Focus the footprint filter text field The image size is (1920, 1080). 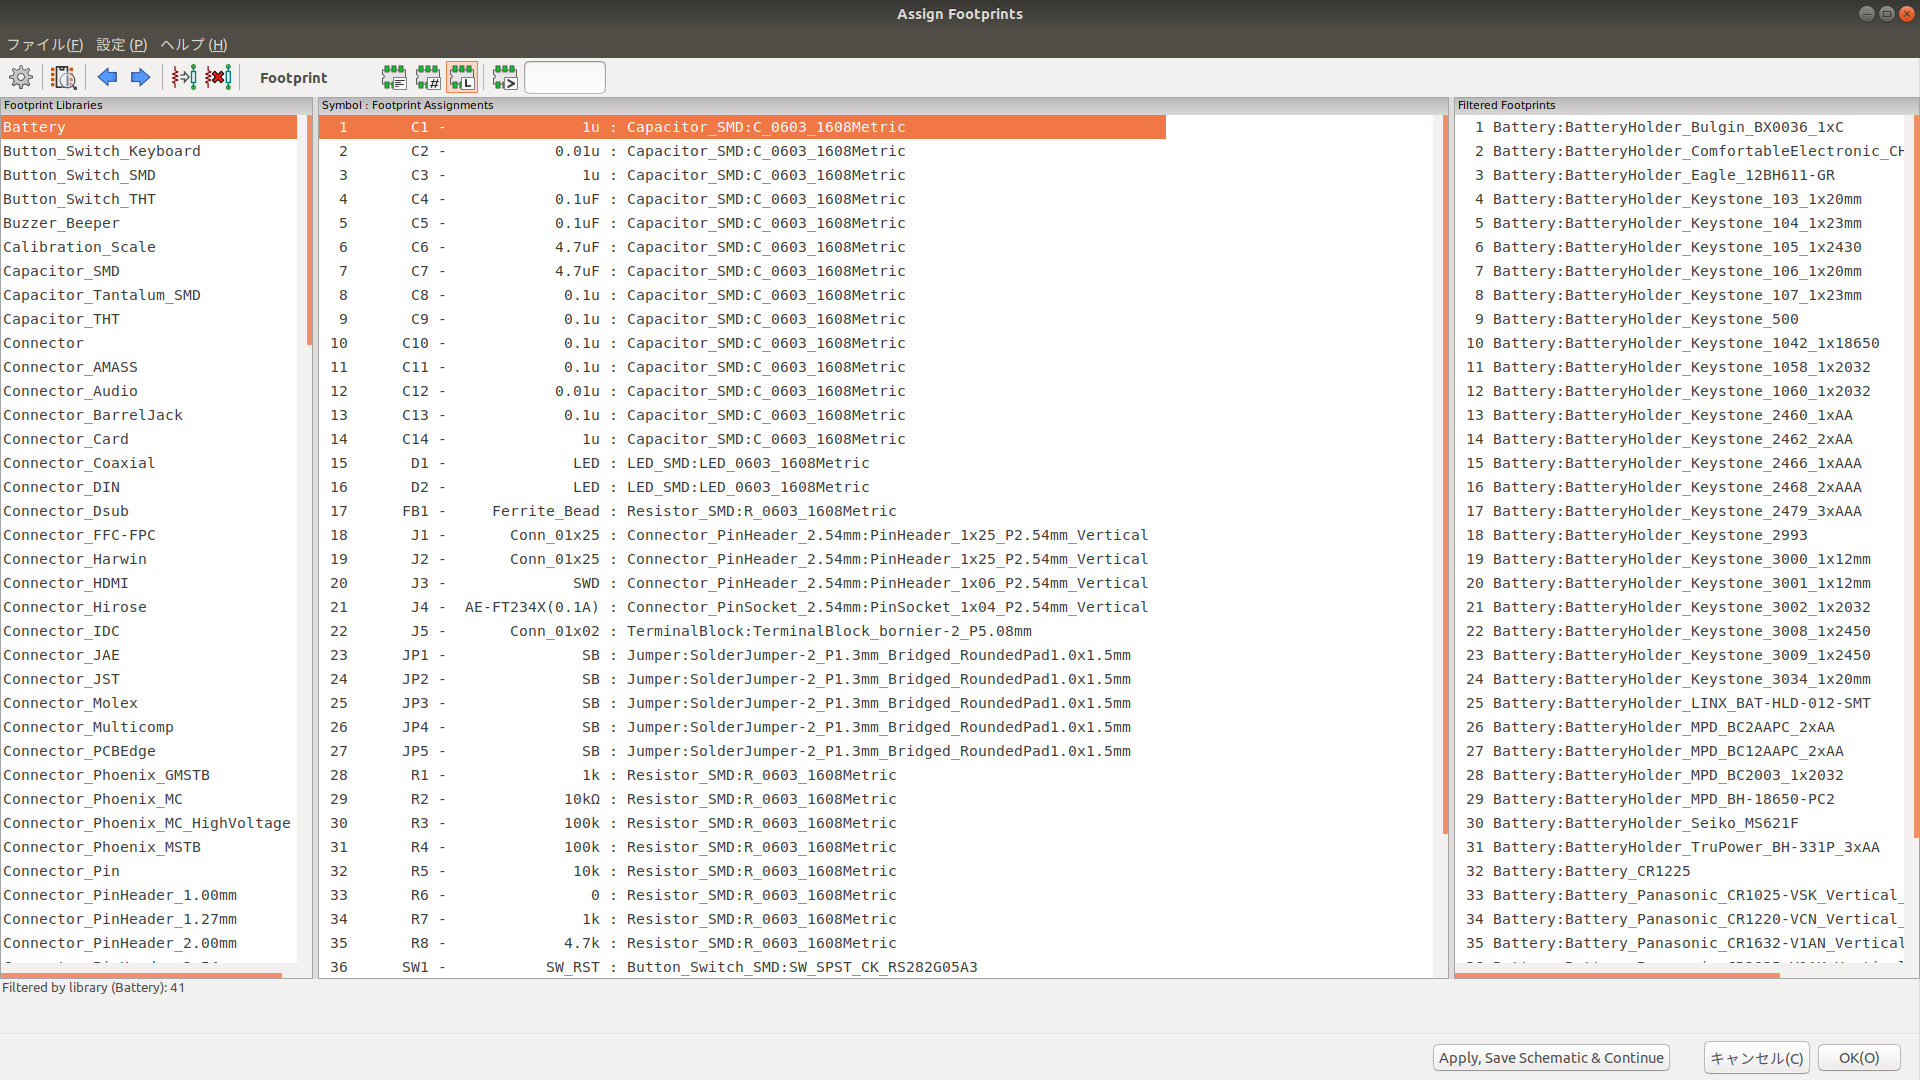tap(565, 77)
